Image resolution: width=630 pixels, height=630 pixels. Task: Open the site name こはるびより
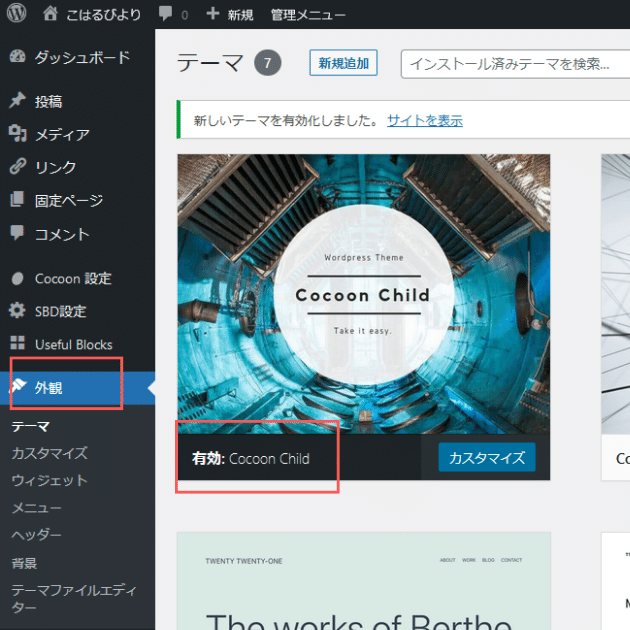pos(103,15)
